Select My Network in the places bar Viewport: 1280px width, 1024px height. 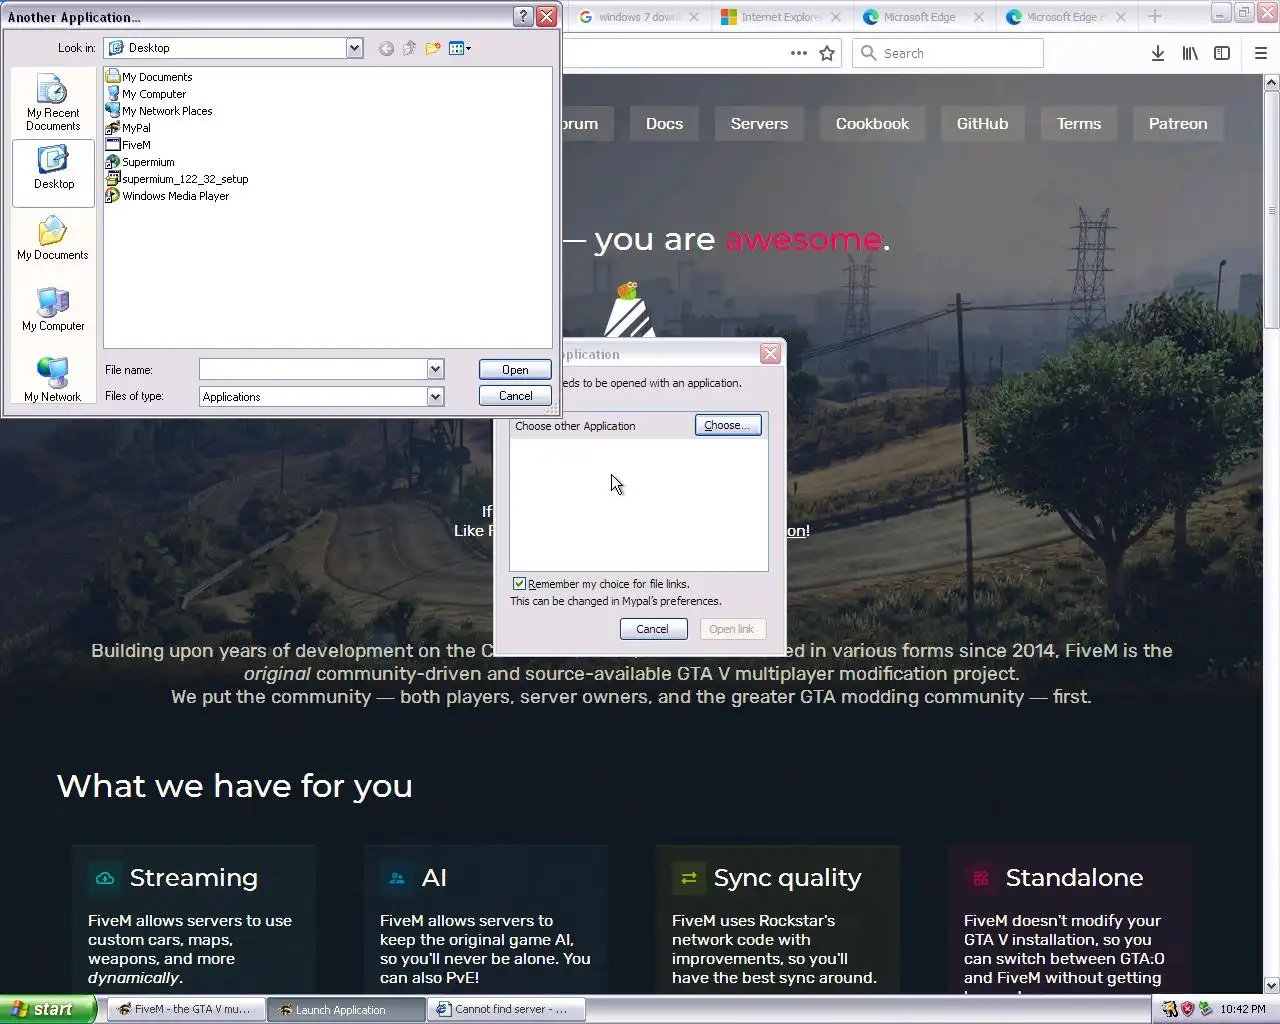coord(53,380)
